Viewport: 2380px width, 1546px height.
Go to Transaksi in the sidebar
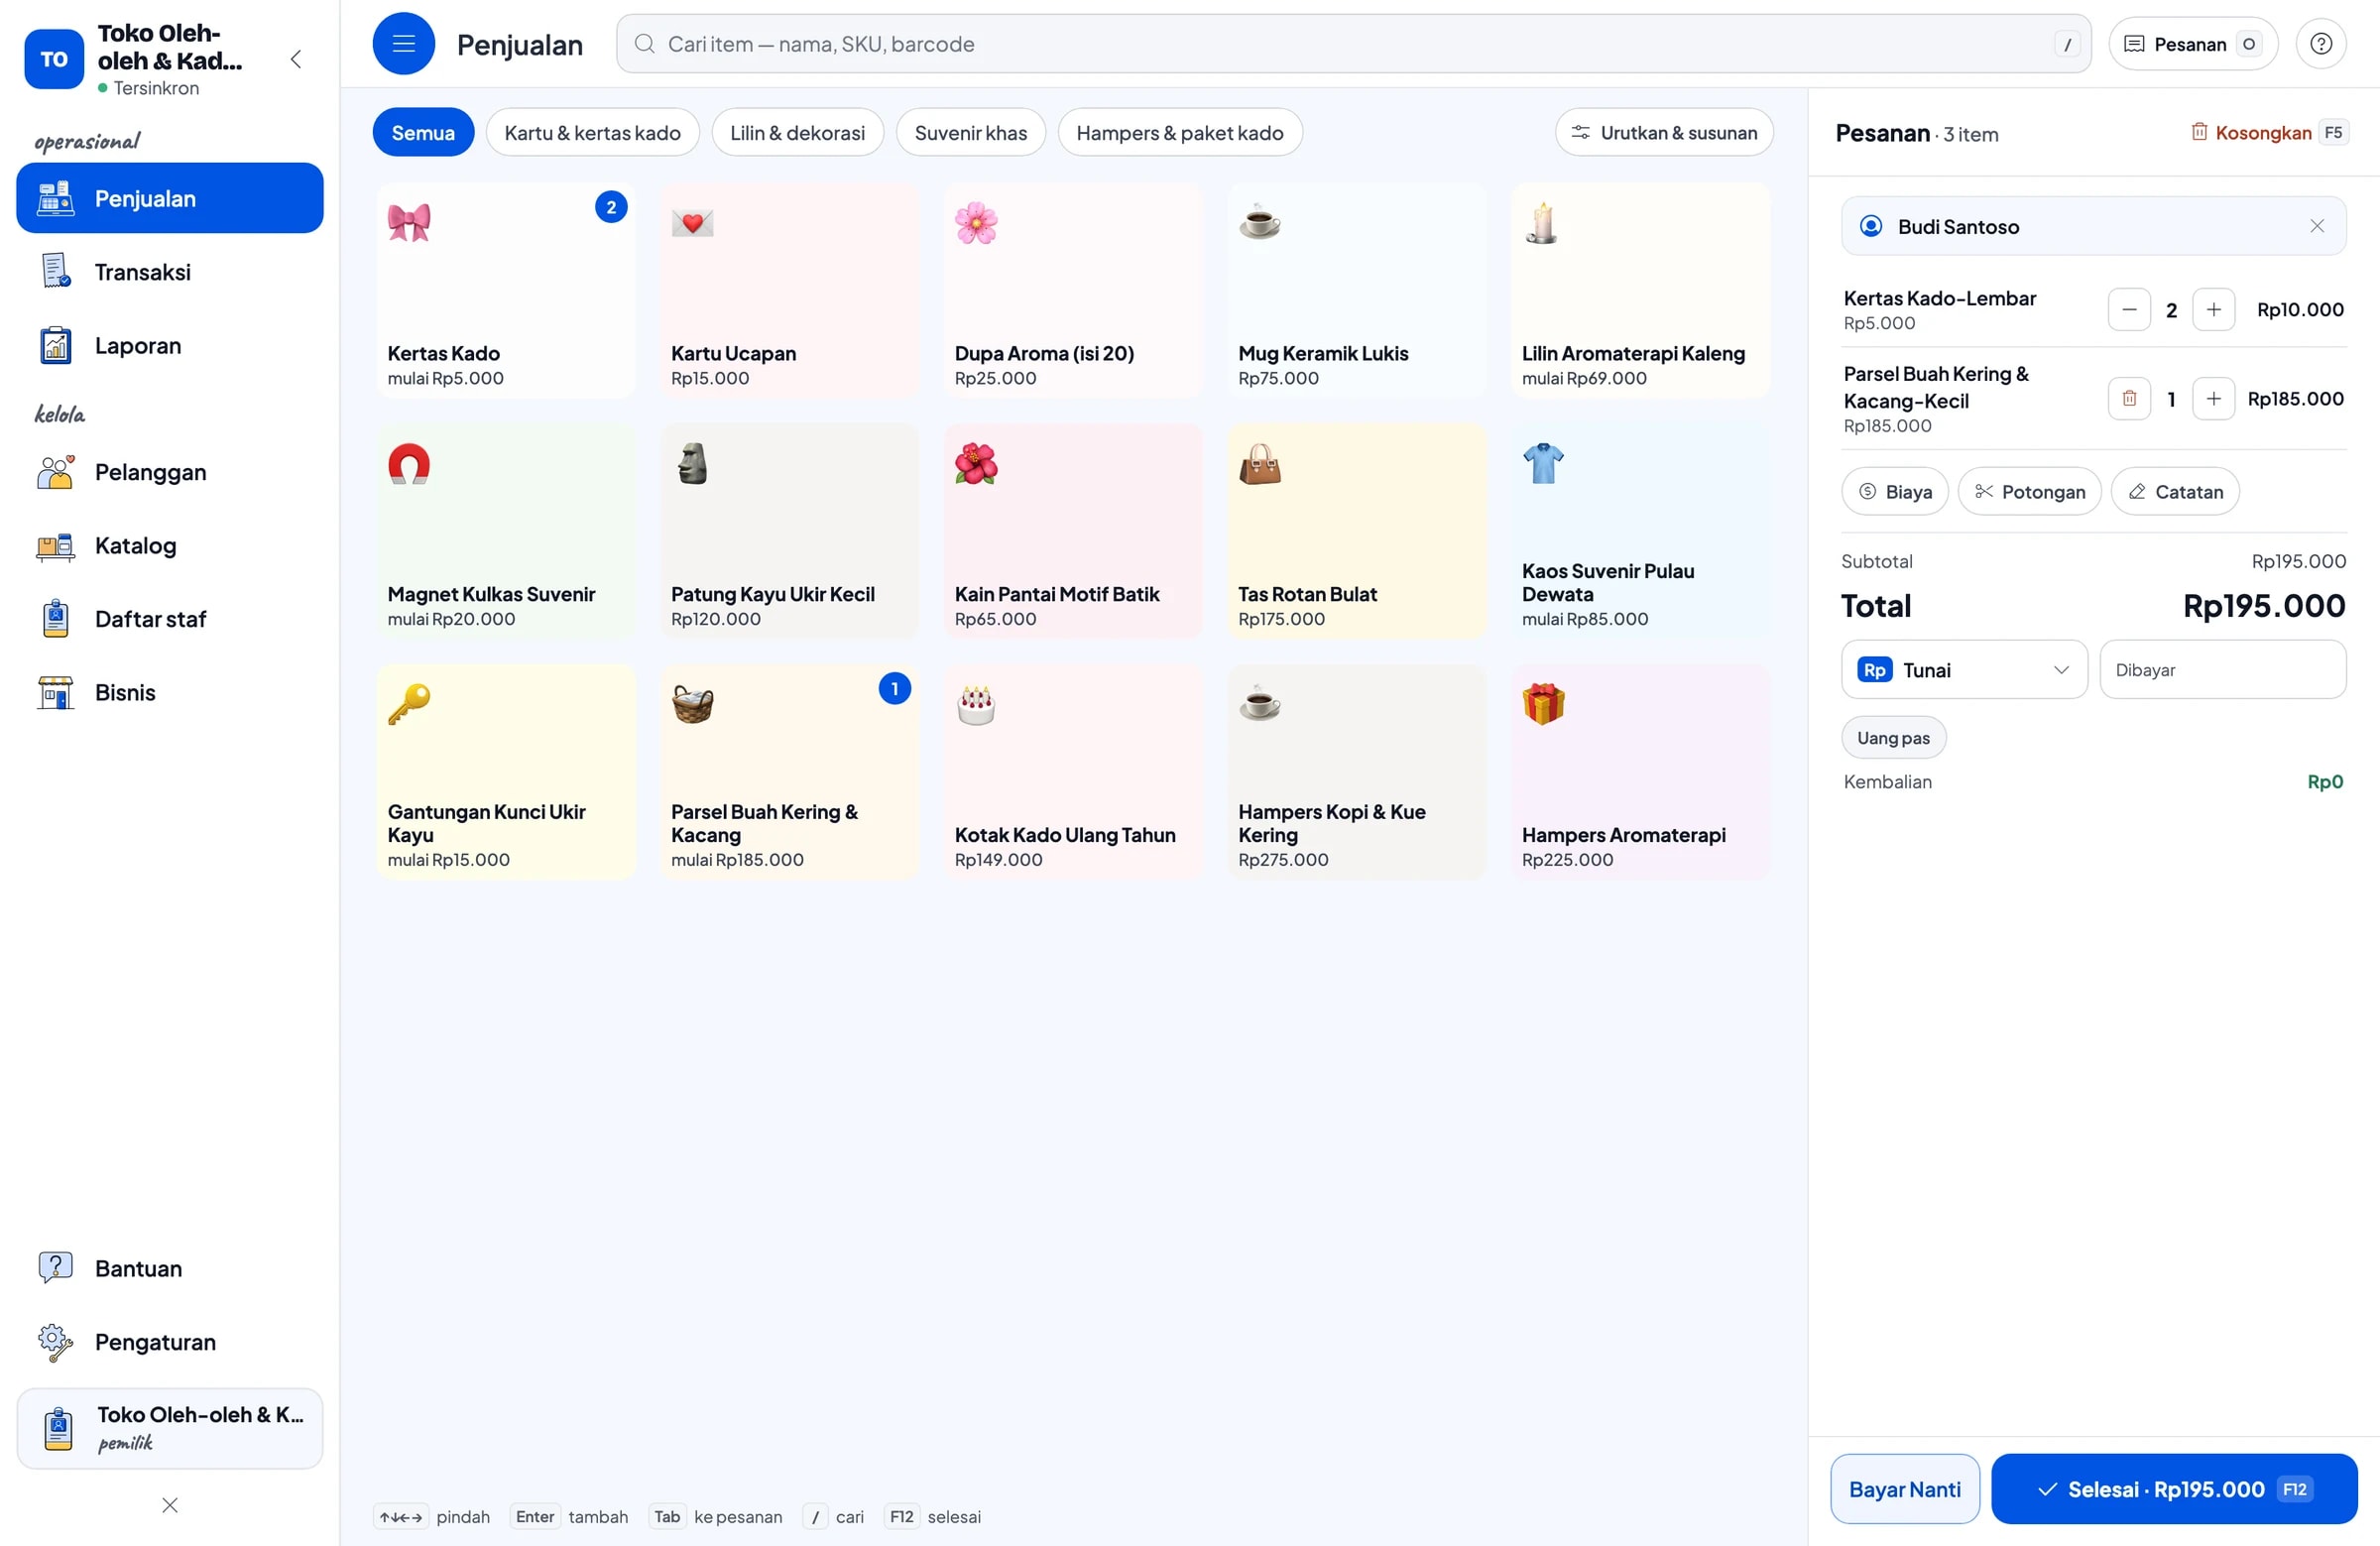pyautogui.click(x=170, y=272)
